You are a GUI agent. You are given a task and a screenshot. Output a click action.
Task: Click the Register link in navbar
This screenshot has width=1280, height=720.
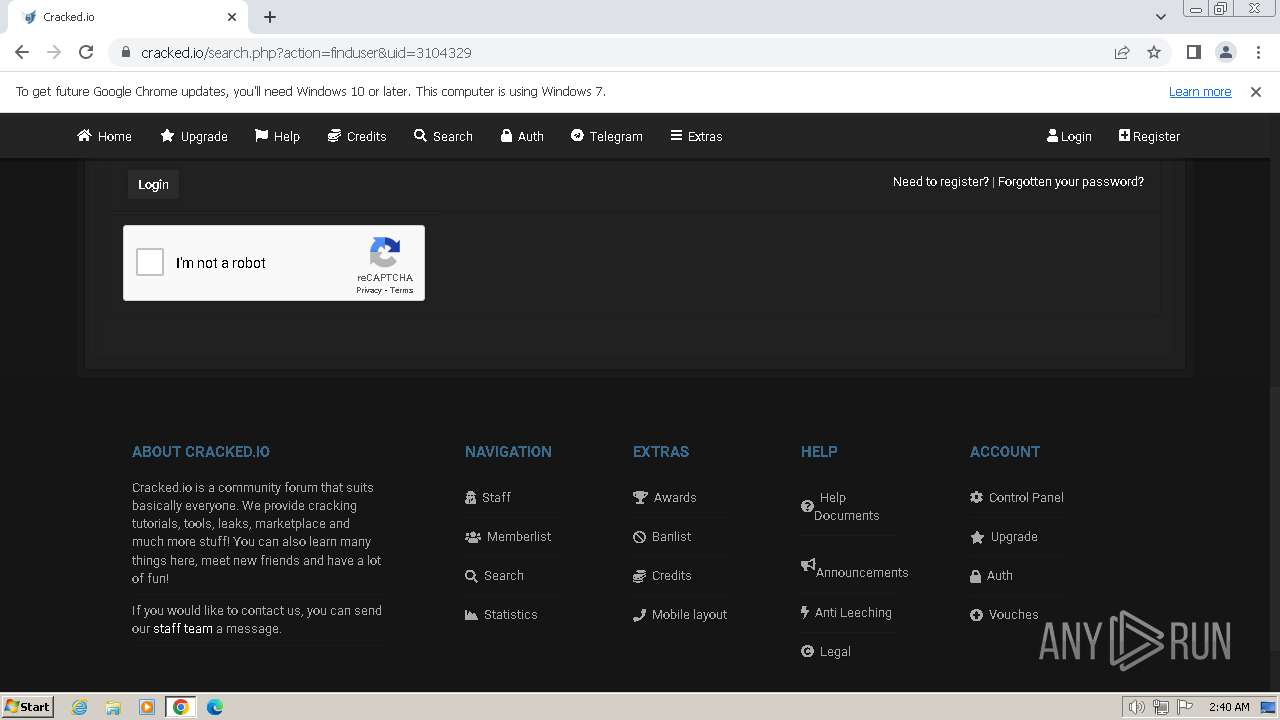tap(1149, 136)
